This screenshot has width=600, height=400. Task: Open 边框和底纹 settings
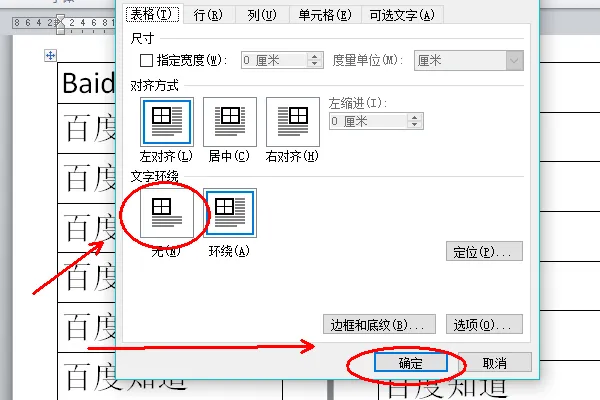tap(379, 324)
